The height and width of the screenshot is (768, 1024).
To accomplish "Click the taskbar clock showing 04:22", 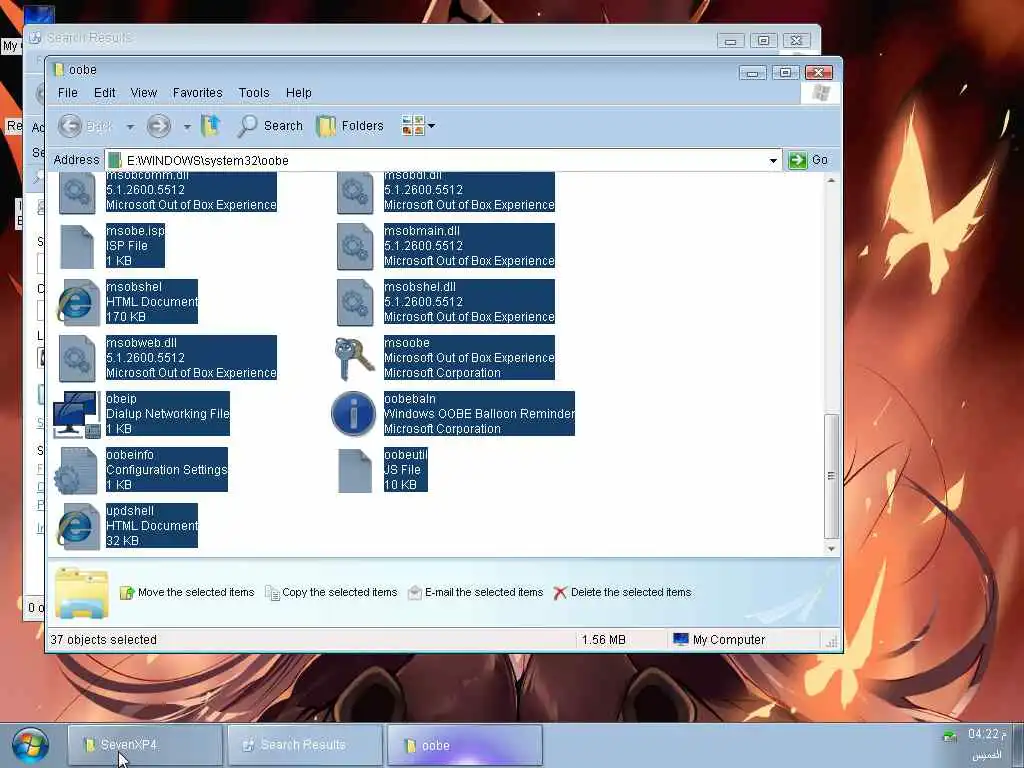I will coord(987,734).
